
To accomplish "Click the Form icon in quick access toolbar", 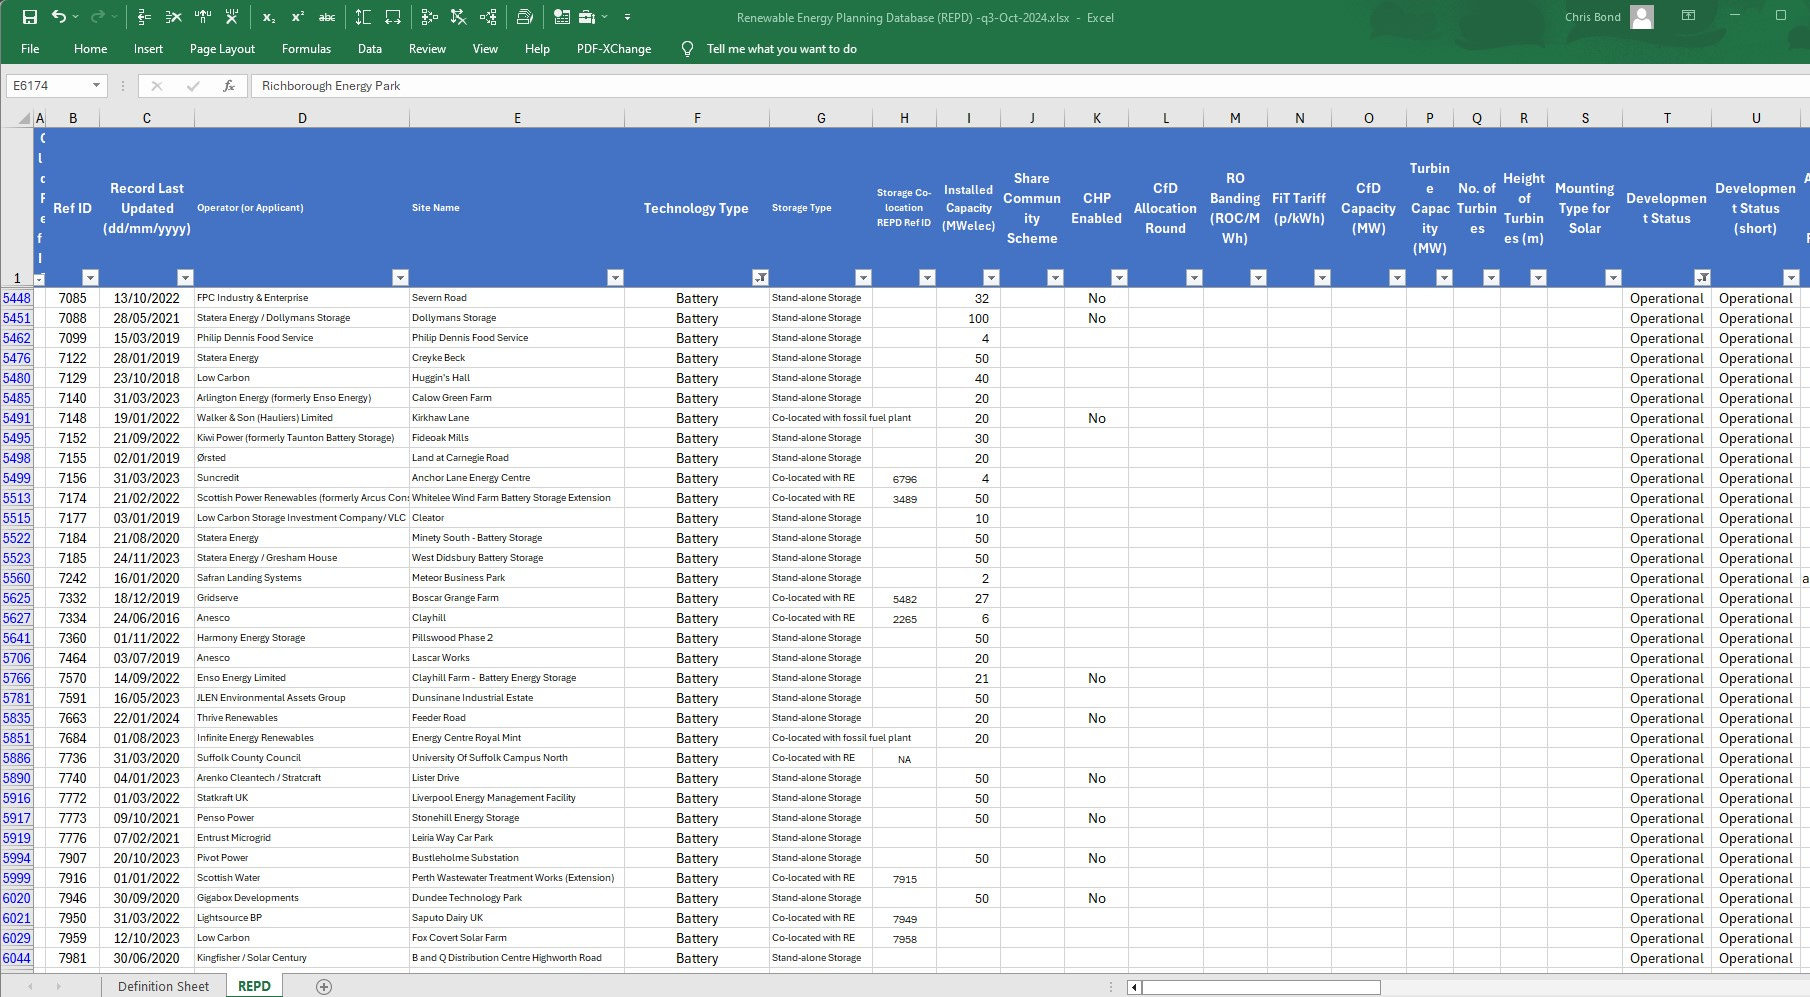I will [561, 17].
